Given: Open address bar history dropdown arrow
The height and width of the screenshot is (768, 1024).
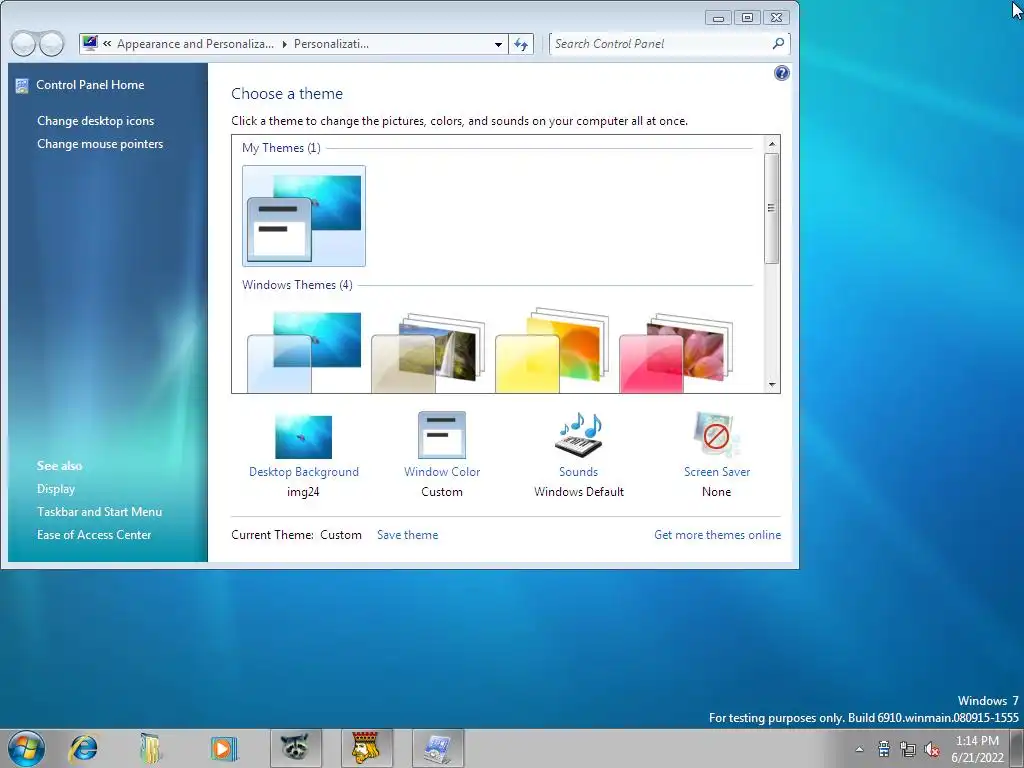Looking at the screenshot, I should click(498, 44).
